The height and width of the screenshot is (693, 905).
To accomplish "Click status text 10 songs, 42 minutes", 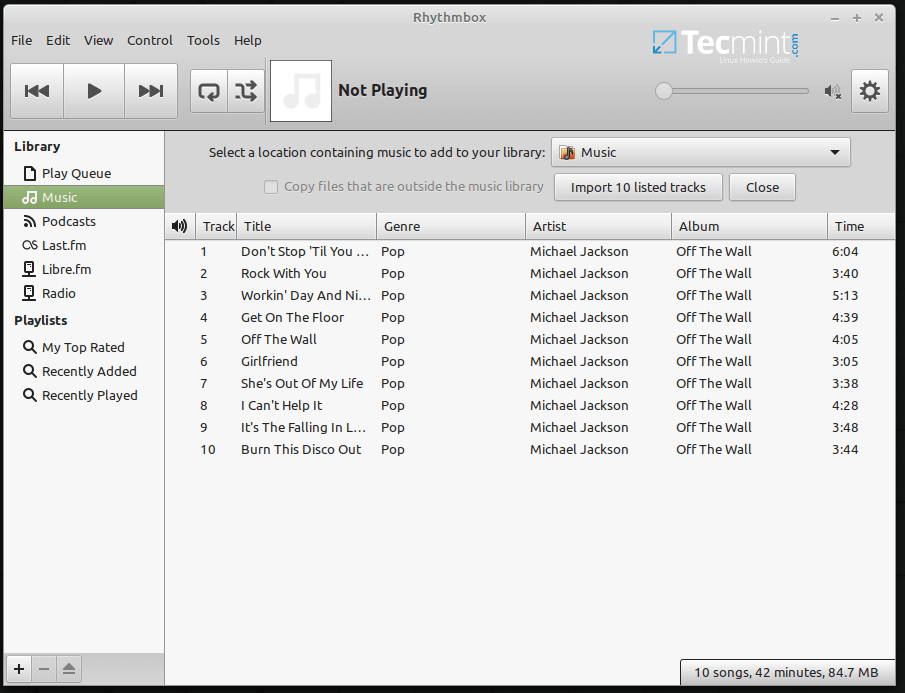I will (758, 673).
